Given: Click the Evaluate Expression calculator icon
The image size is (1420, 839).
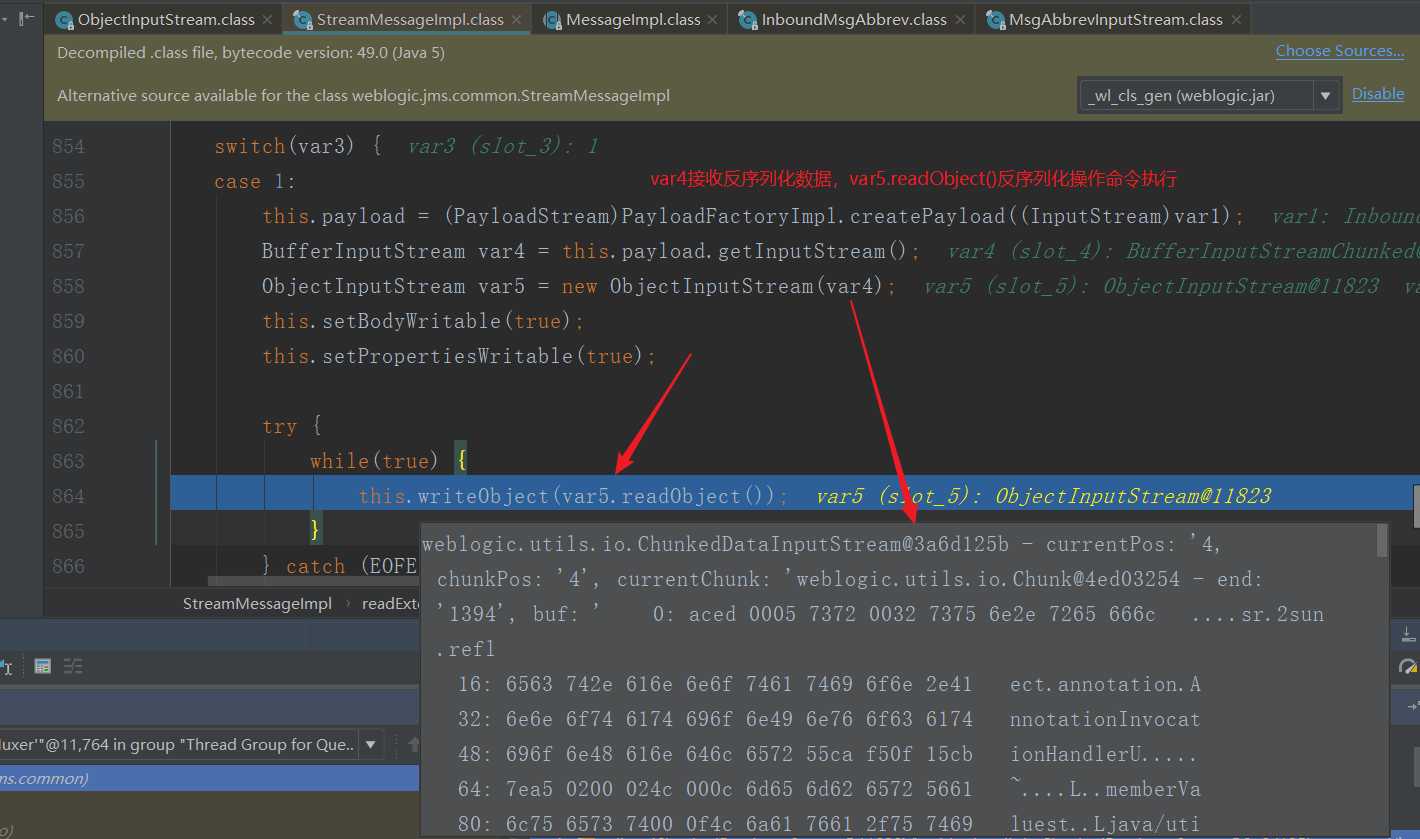Looking at the screenshot, I should pos(42,666).
